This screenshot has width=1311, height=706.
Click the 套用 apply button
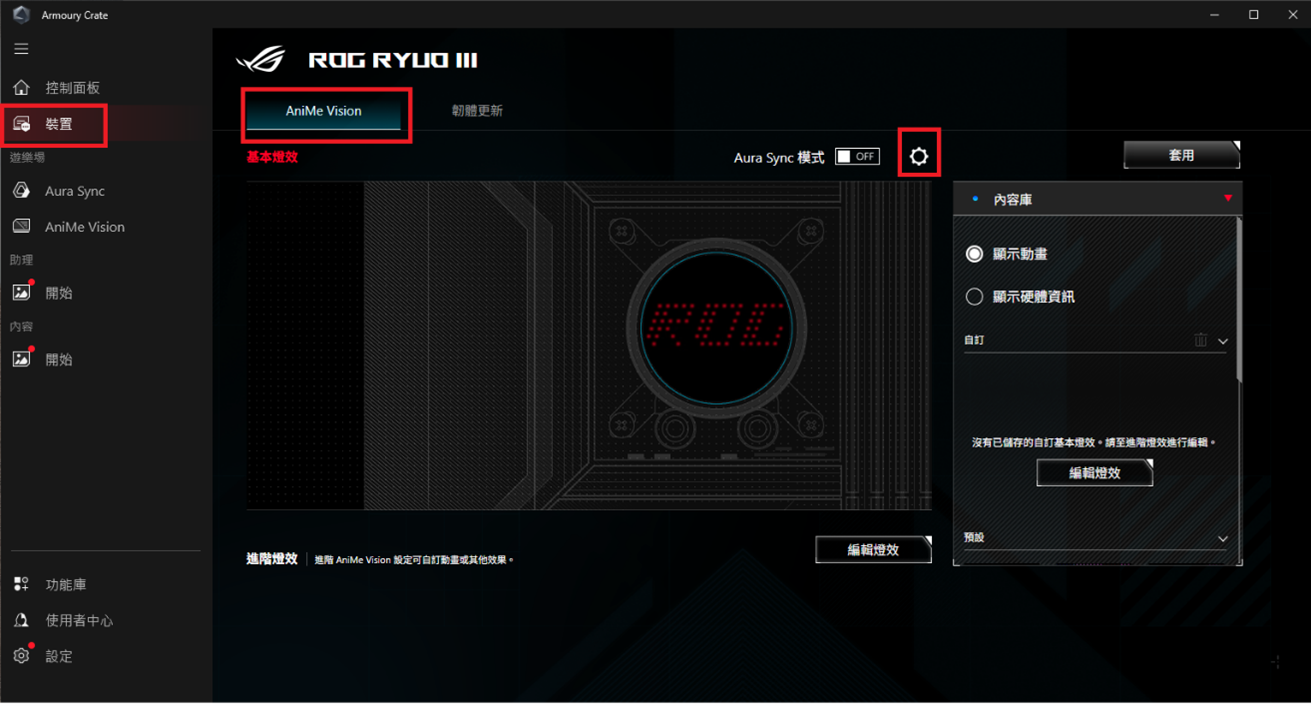[1182, 155]
